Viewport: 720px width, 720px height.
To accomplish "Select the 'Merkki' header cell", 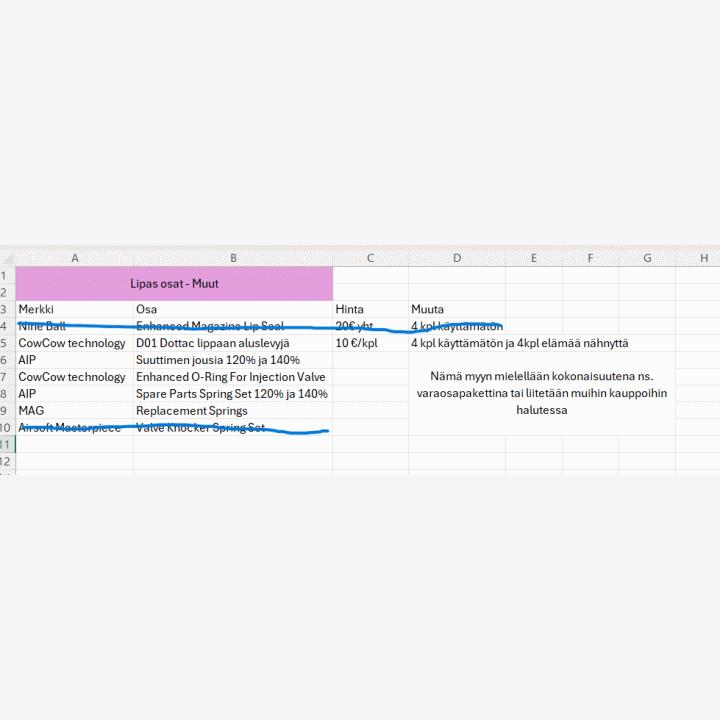I will 74,310.
